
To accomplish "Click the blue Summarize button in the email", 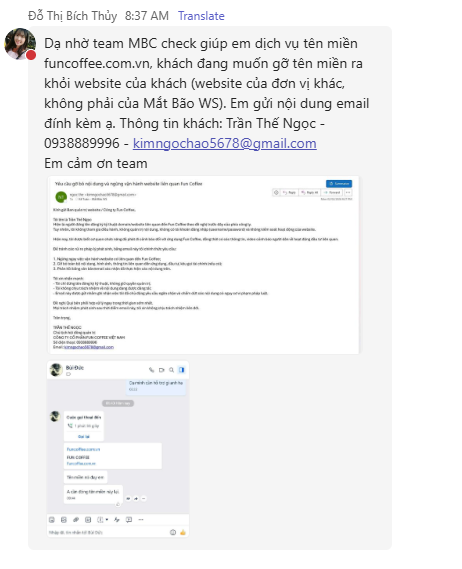I will (339, 184).
